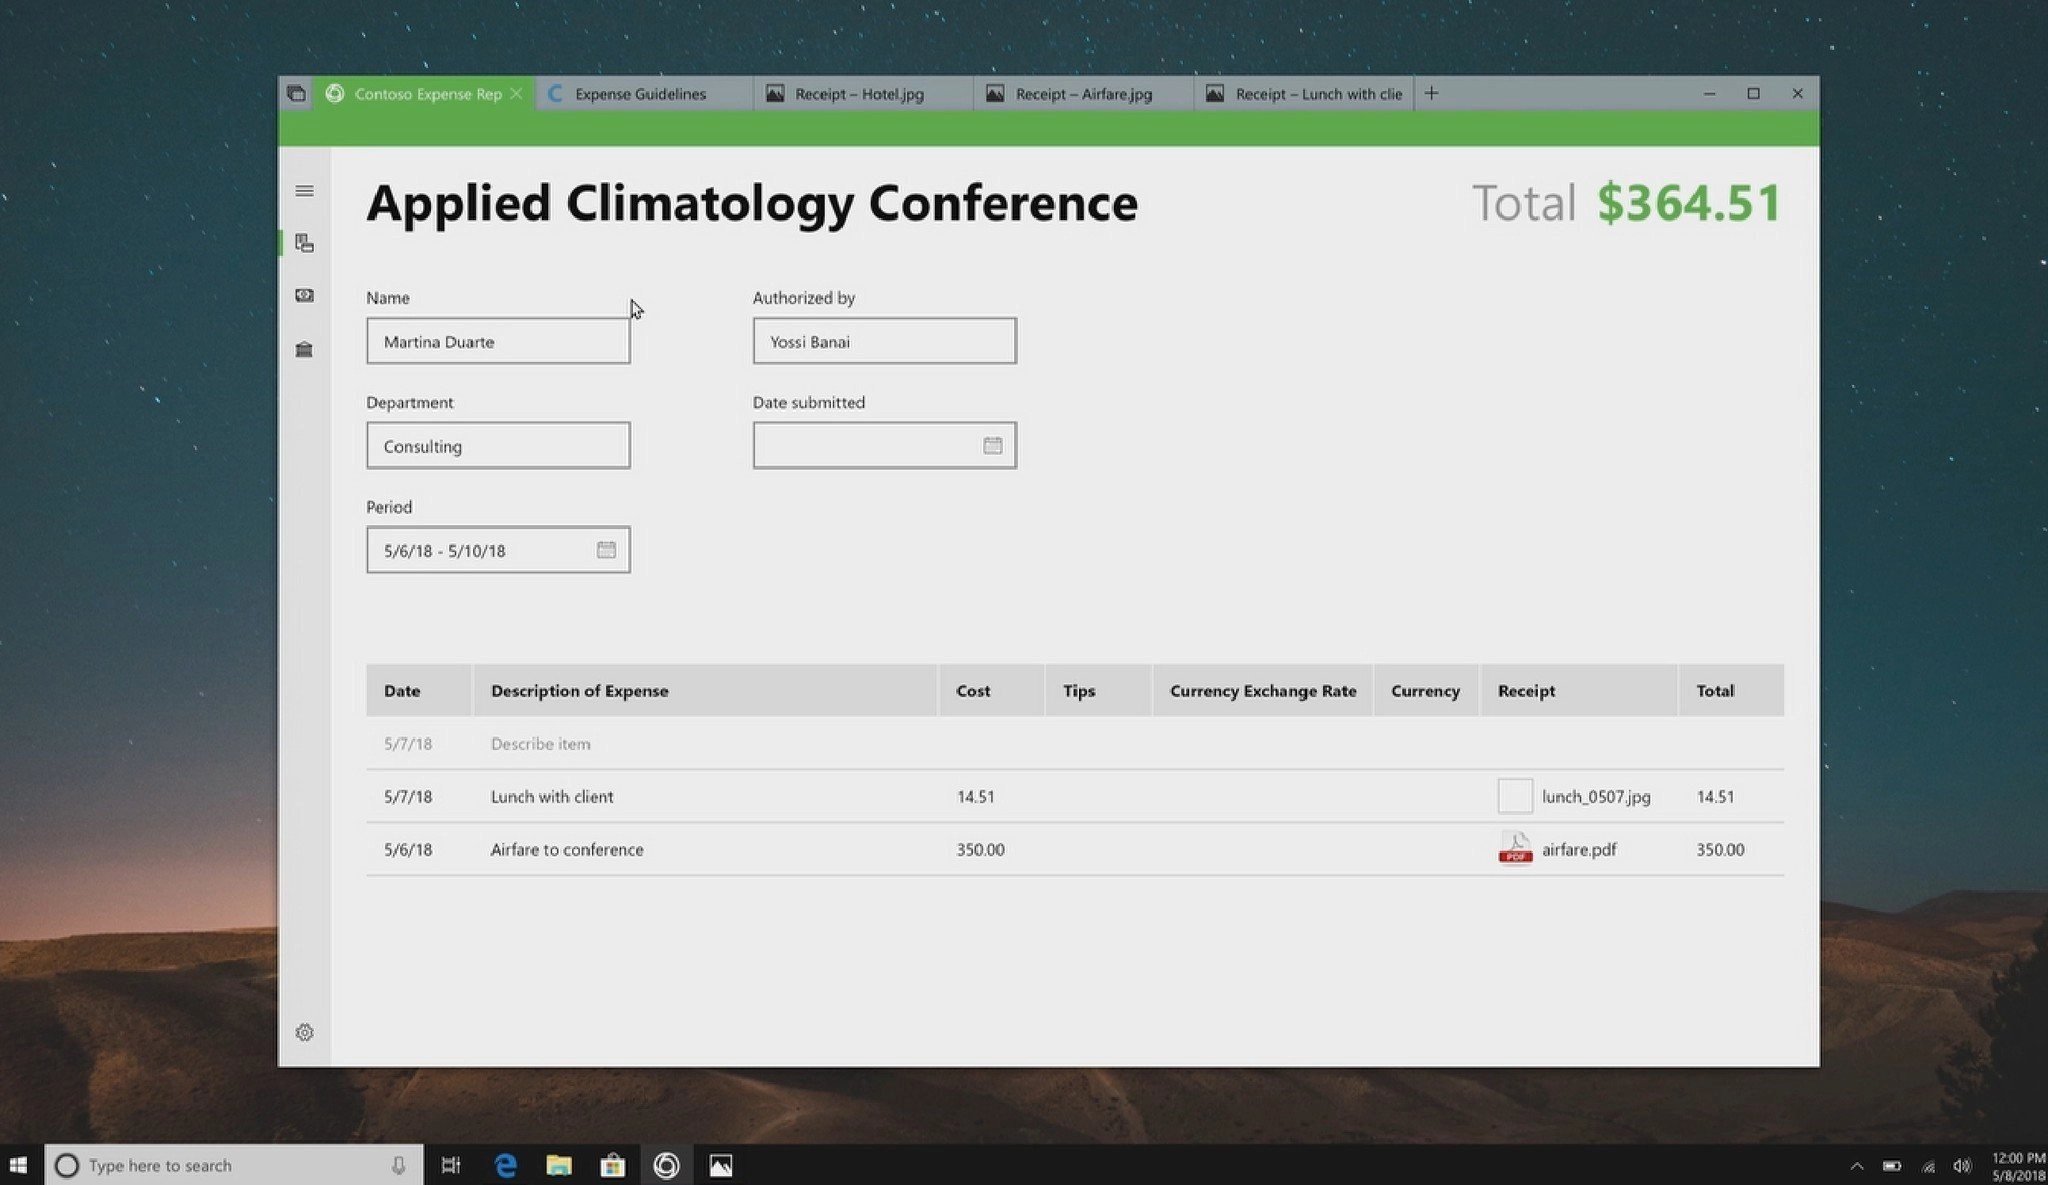The image size is (2048, 1185).
Task: Switch to the Expense Guidelines tab
Action: pos(640,94)
